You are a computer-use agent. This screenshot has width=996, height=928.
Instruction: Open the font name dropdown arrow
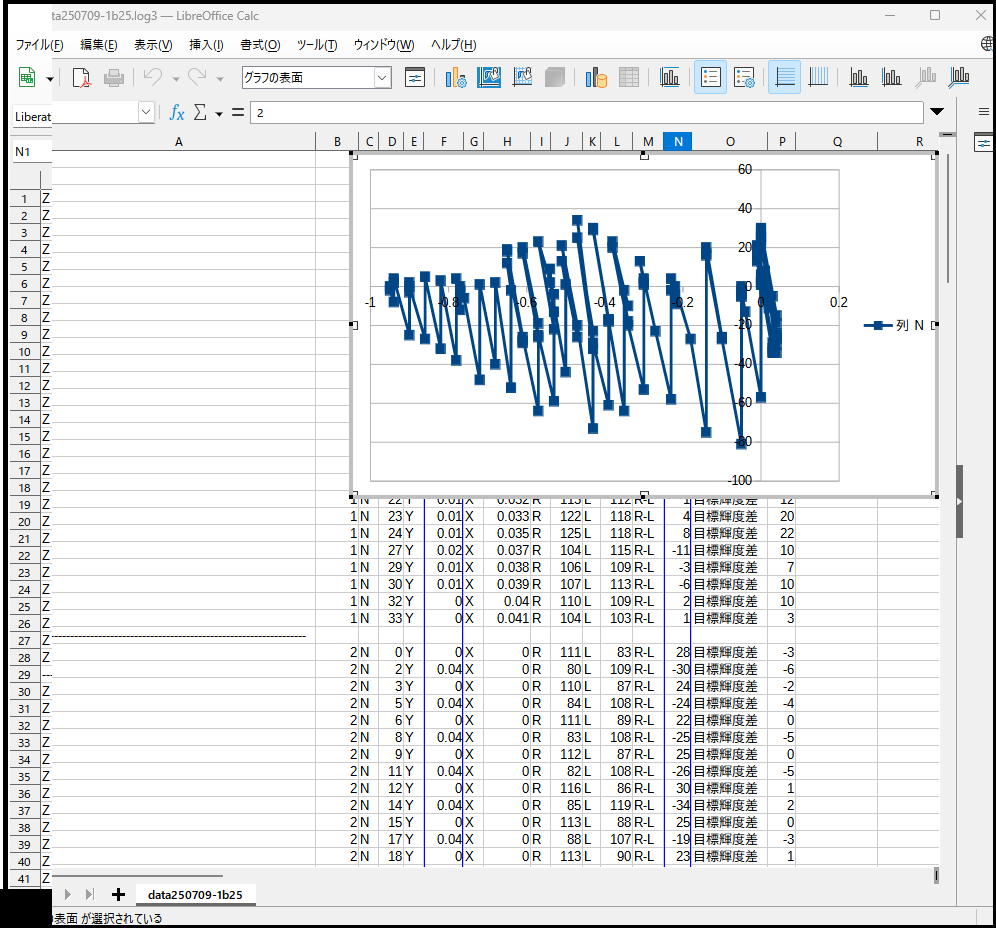[147, 112]
